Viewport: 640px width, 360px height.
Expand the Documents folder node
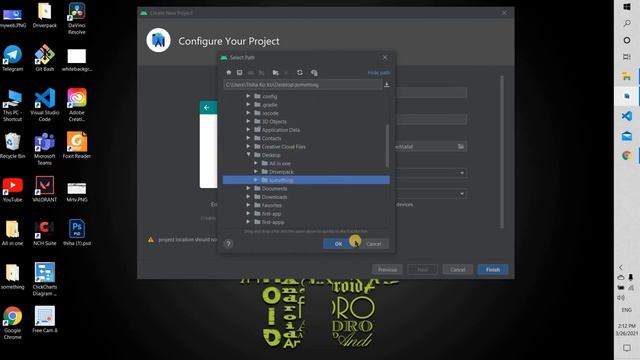[x=248, y=189]
